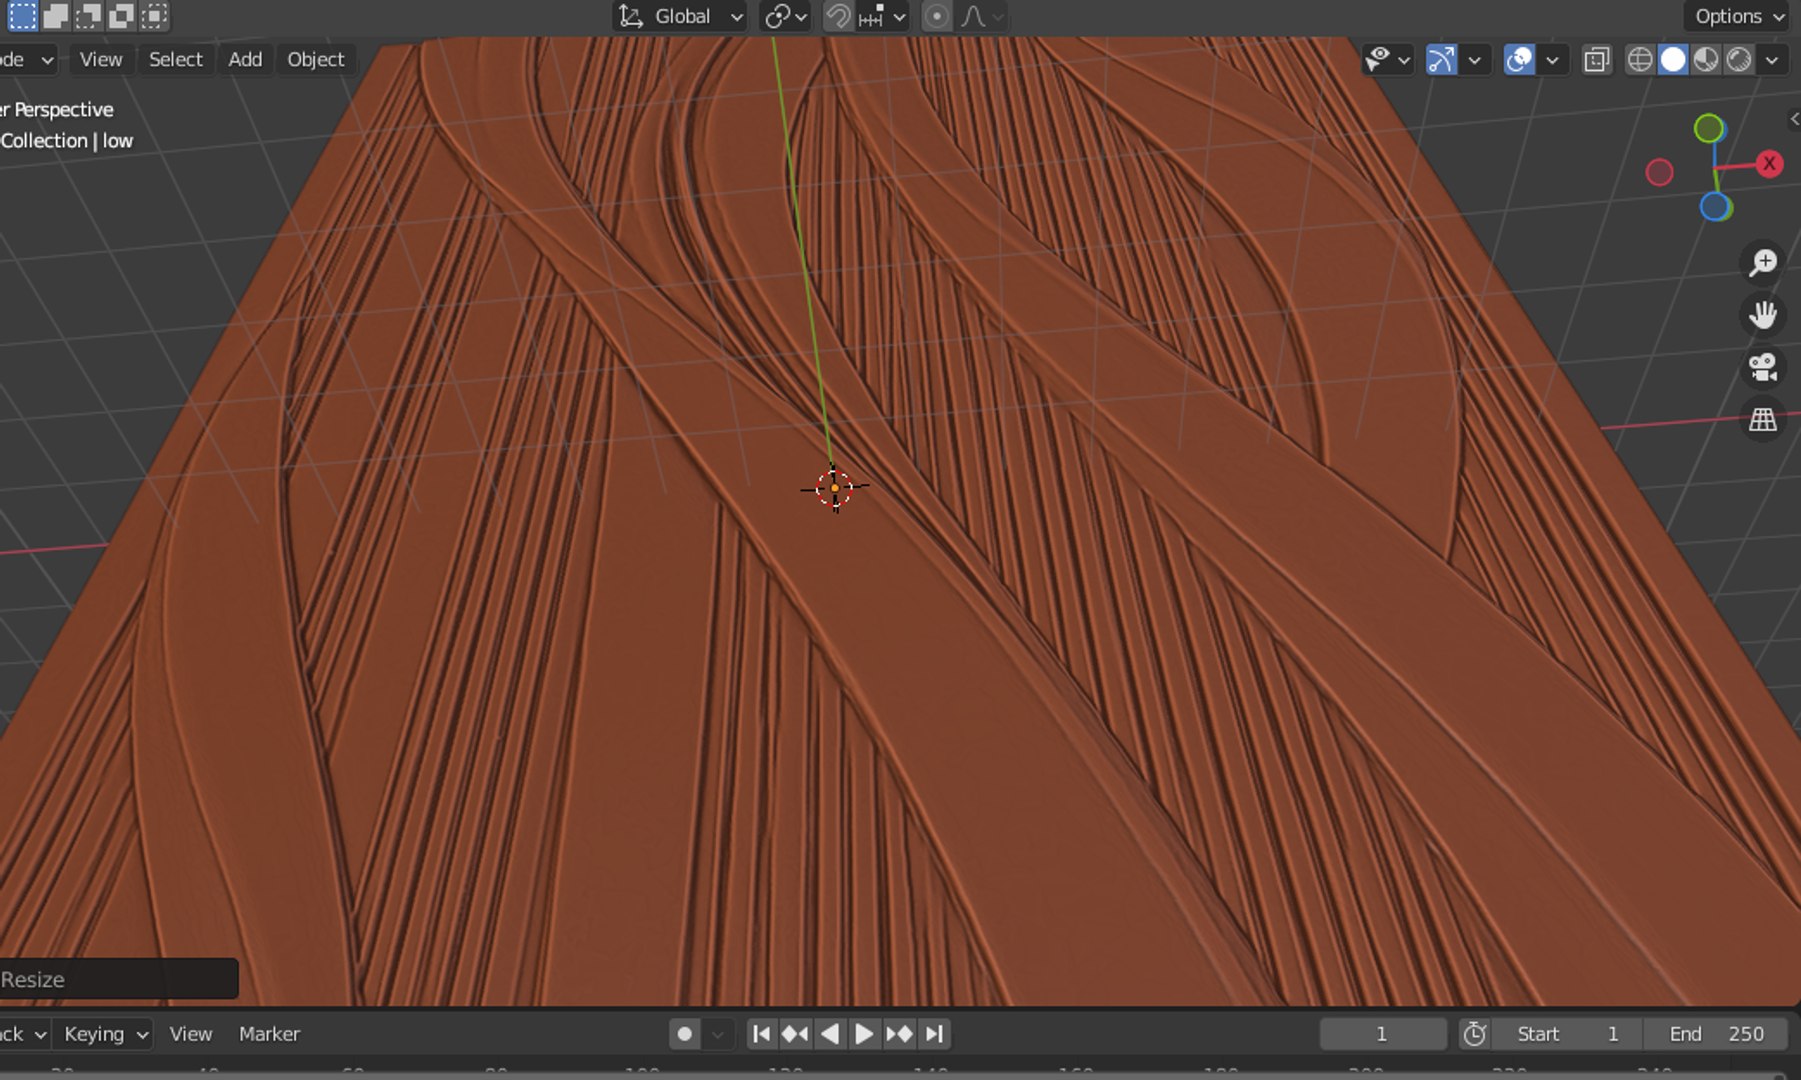Toggle the Auto Keying record button
Image resolution: width=1801 pixels, height=1080 pixels.
click(x=684, y=1034)
